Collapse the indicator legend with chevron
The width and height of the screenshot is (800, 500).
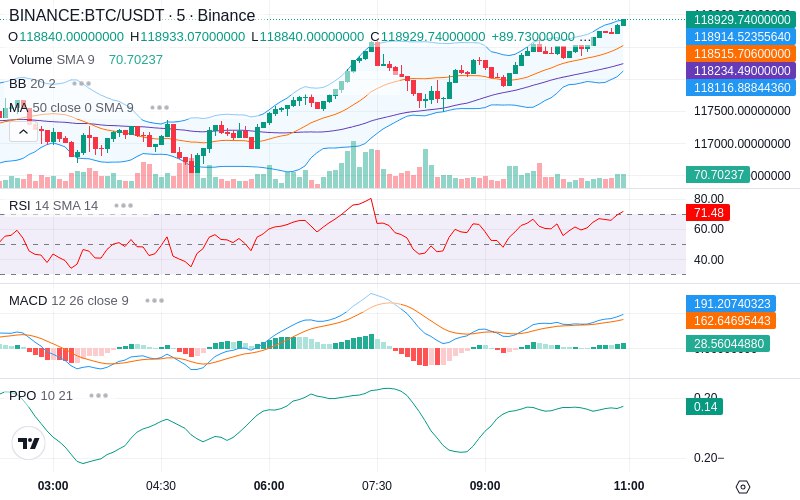(23, 133)
